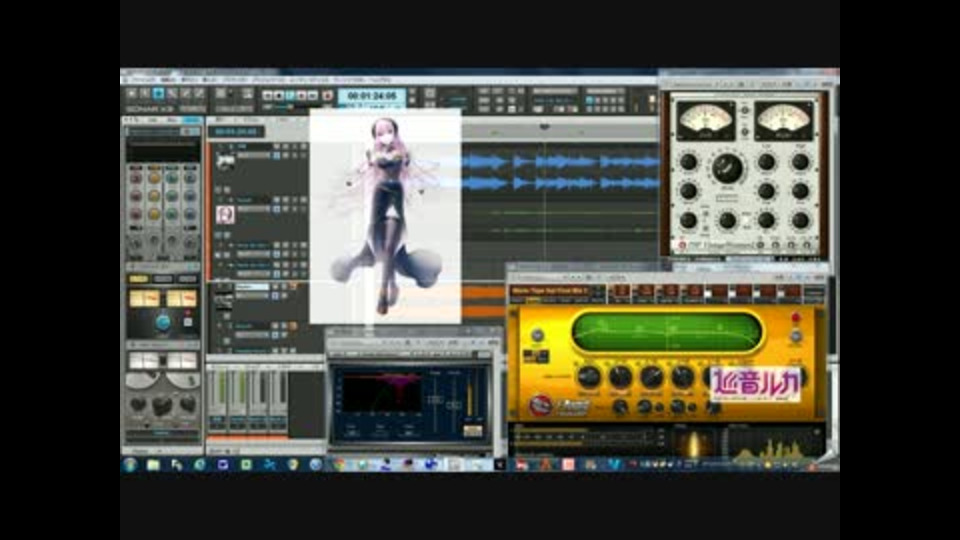960x540 pixels.
Task: Click the small time readout above the track list
Action: 236,132
